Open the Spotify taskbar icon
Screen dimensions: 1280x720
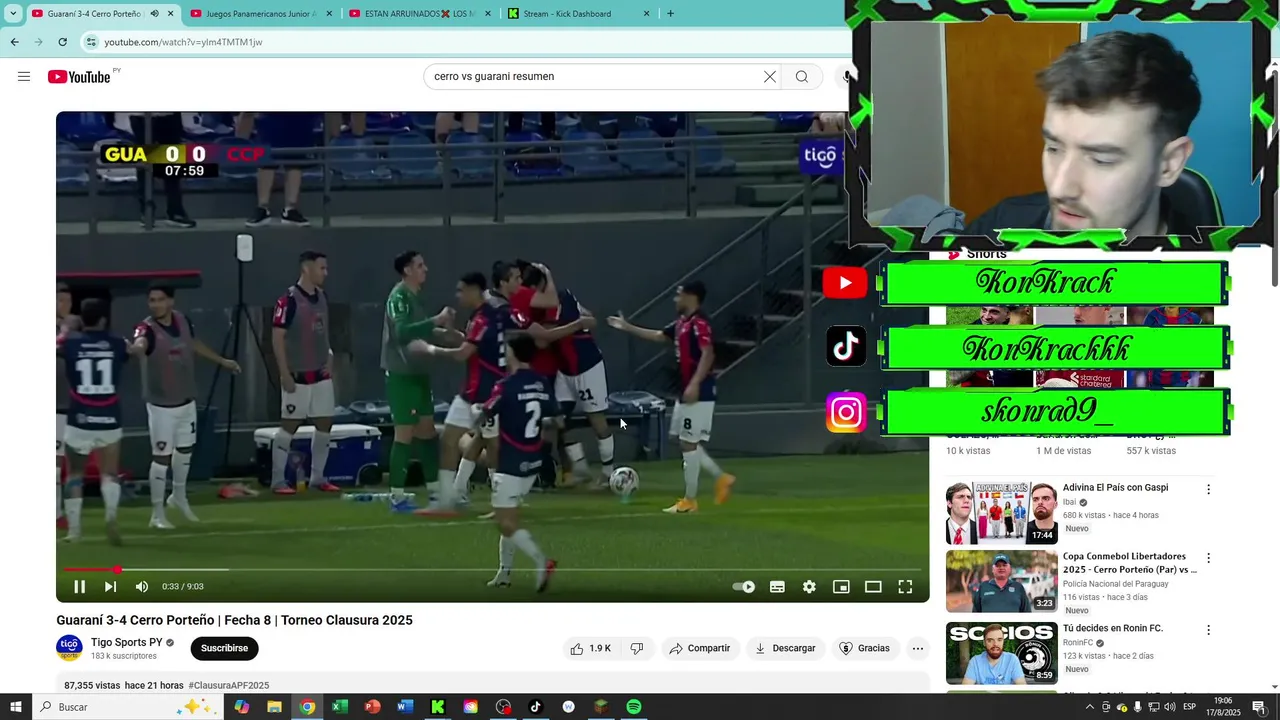tap(633, 707)
